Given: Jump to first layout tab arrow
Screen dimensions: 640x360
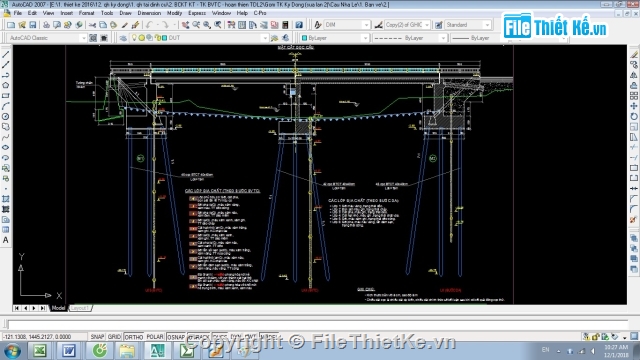Looking at the screenshot, I should [x=17, y=308].
